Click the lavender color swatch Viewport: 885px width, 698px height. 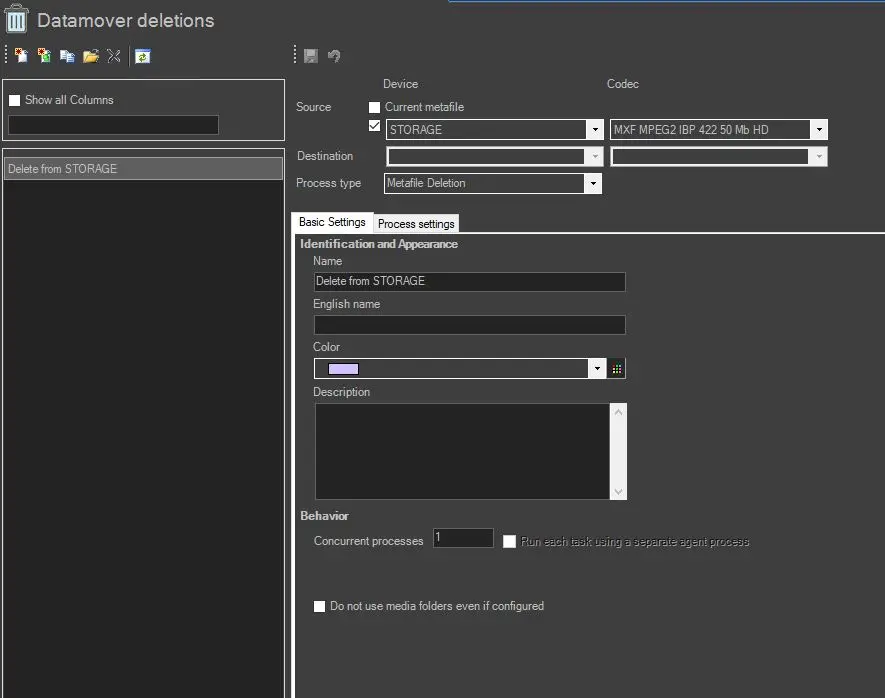tap(343, 369)
